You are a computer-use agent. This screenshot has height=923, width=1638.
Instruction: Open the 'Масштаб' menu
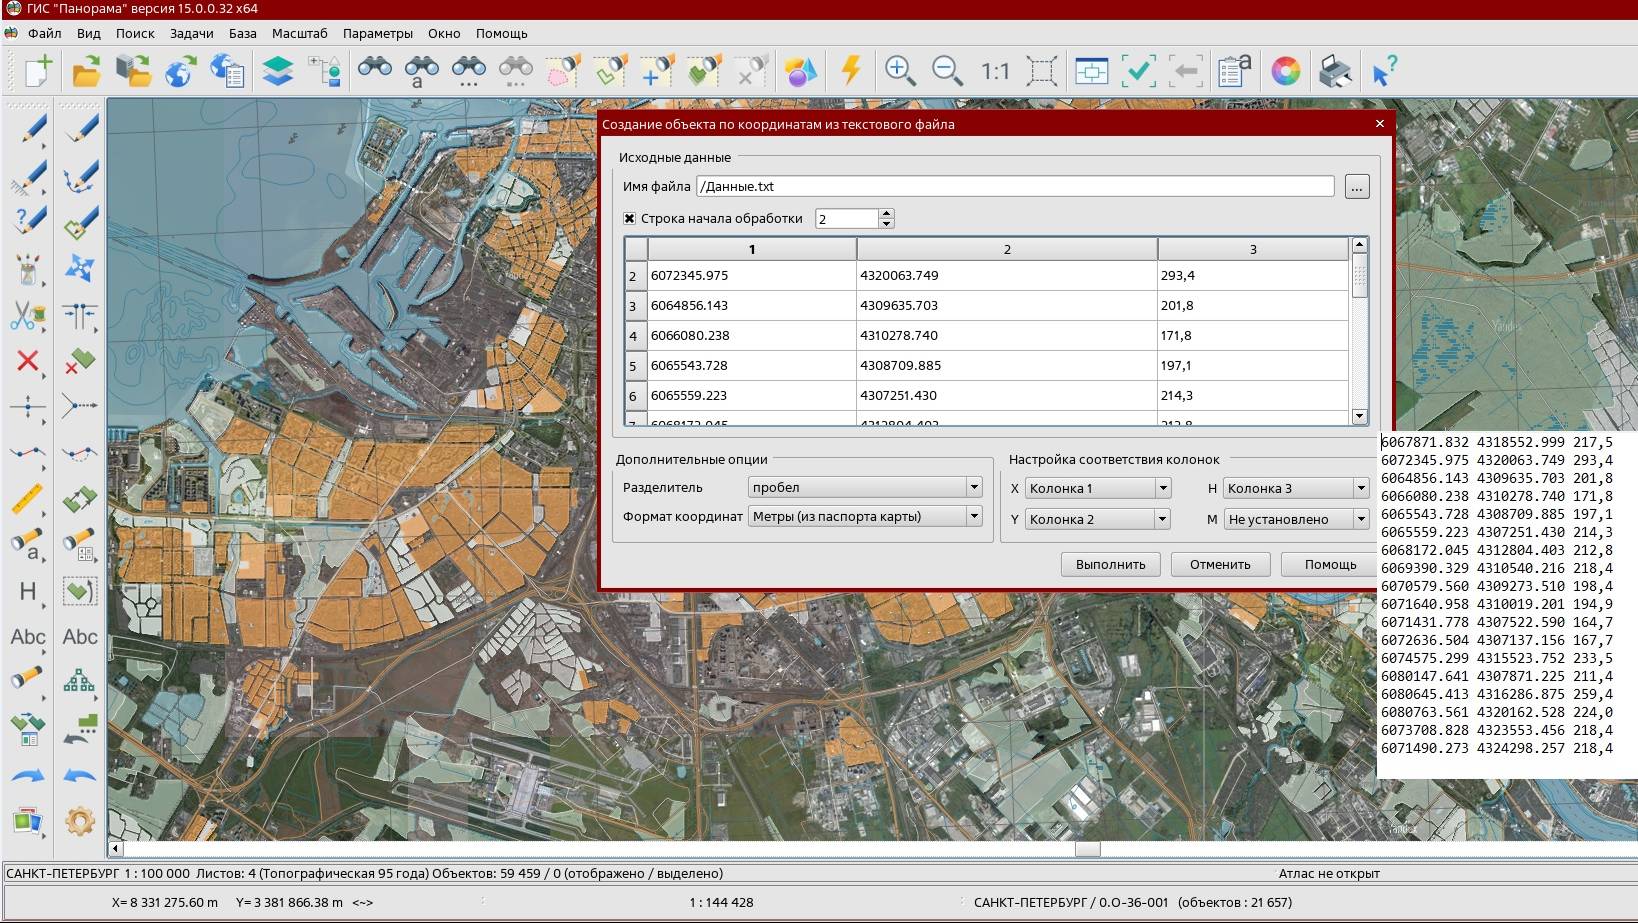(299, 33)
